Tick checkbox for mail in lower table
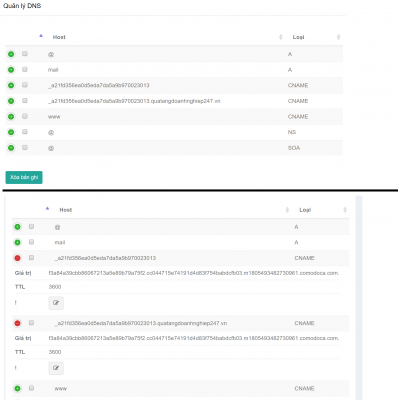 click(31, 242)
